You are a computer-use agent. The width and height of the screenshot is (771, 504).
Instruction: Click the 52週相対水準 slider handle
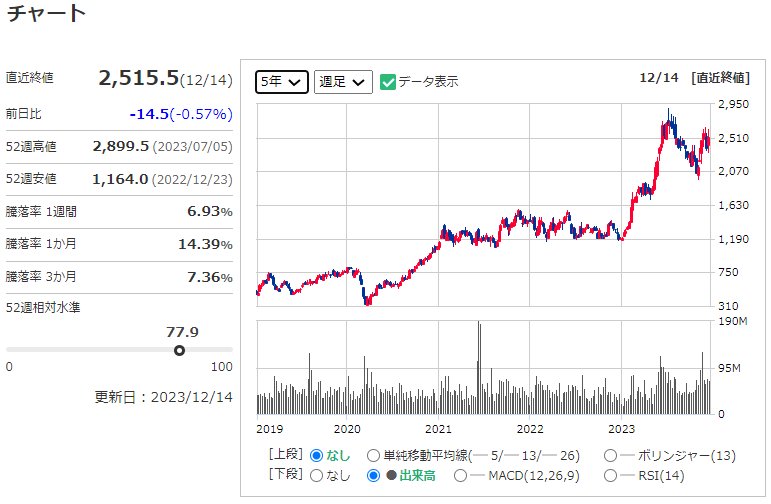click(179, 350)
